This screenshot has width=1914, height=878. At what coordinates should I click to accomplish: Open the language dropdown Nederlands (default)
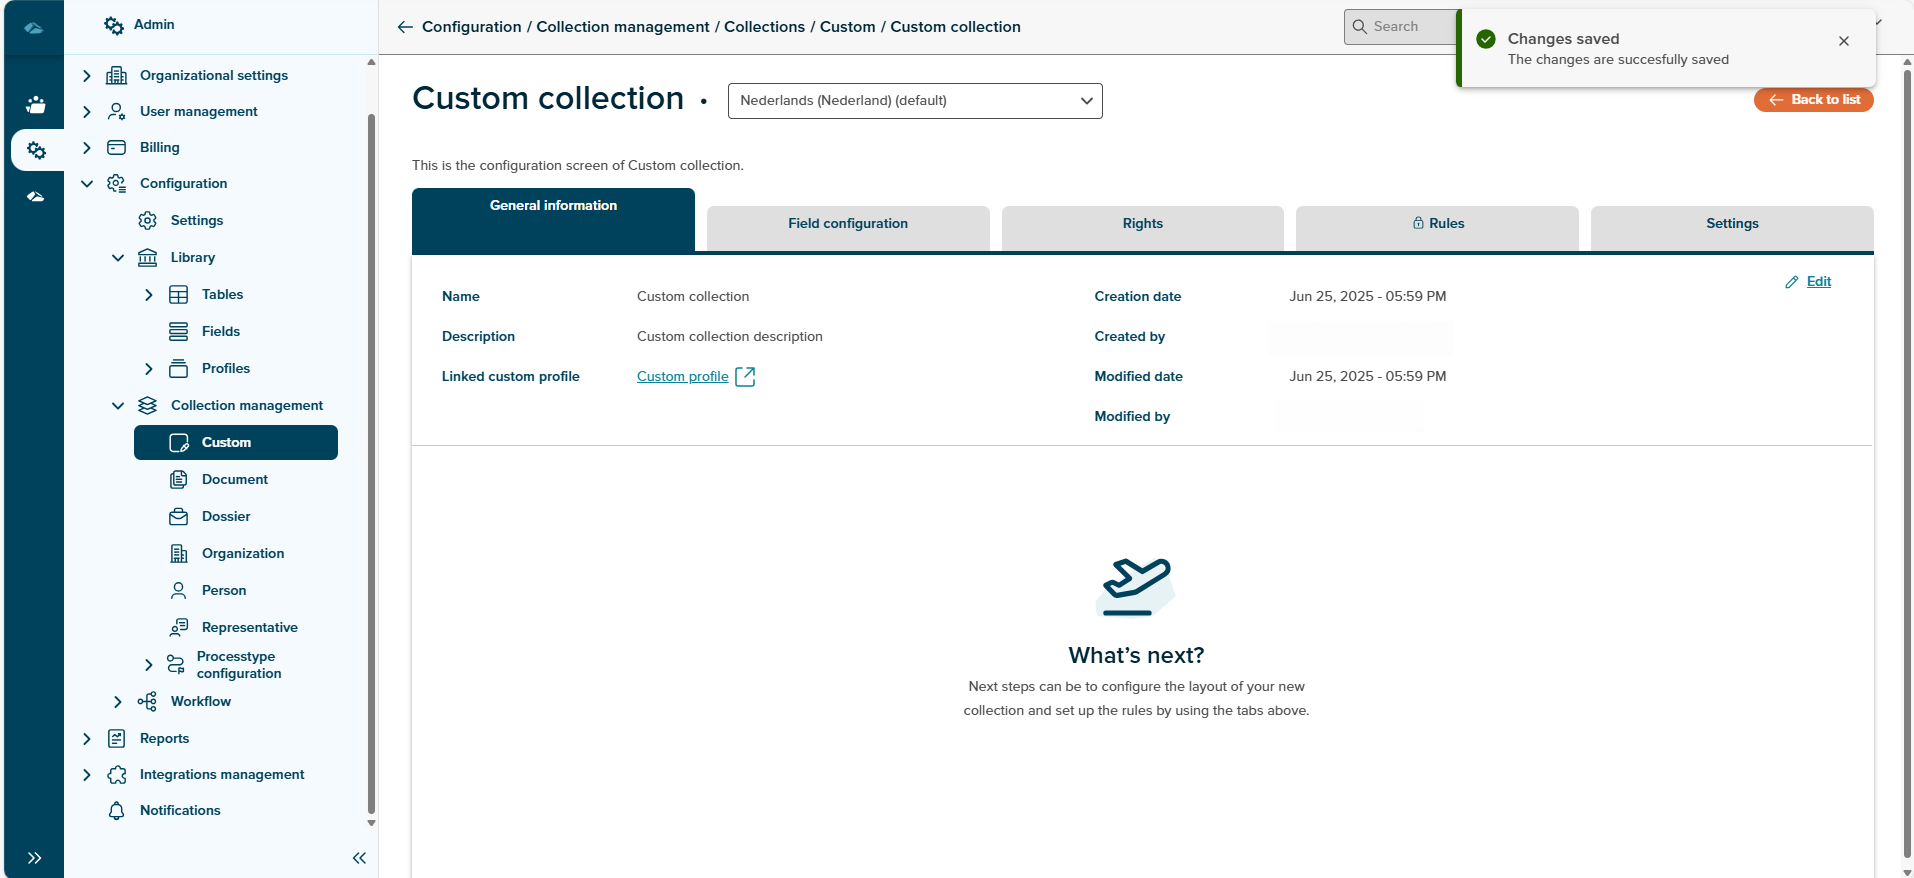click(914, 101)
